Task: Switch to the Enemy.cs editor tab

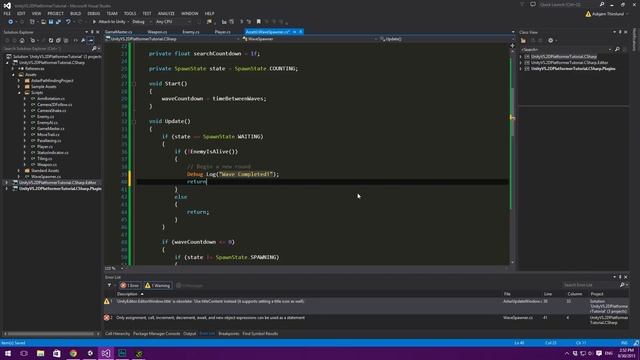Action: point(191,32)
